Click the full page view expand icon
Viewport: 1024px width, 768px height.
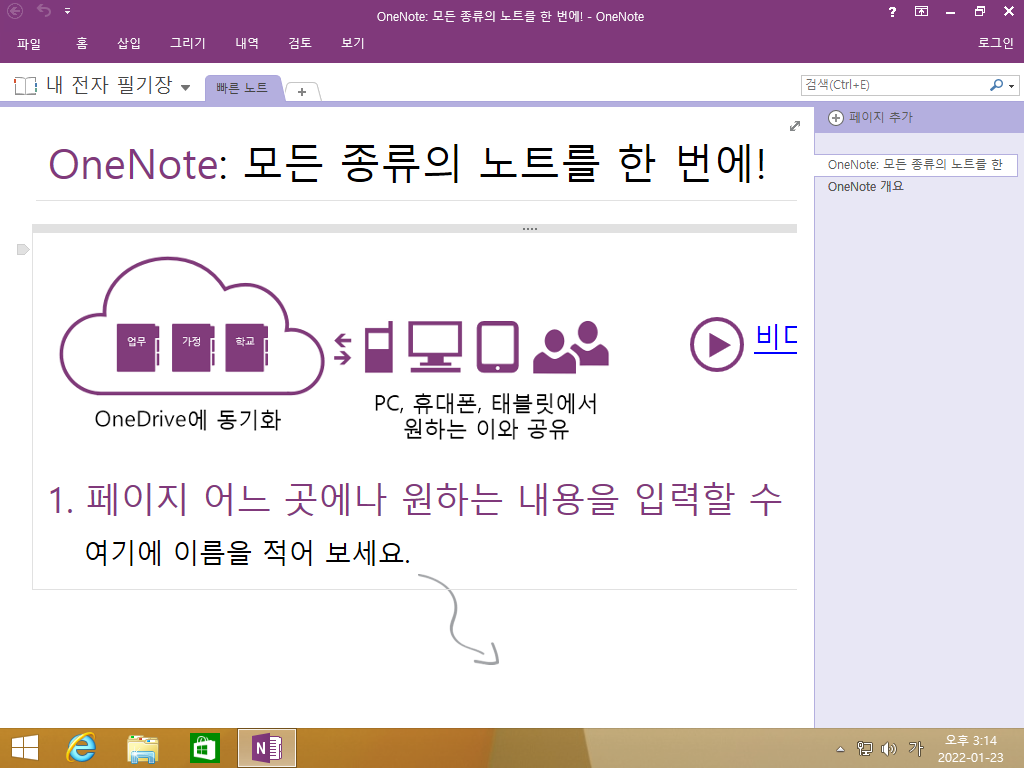[x=795, y=126]
